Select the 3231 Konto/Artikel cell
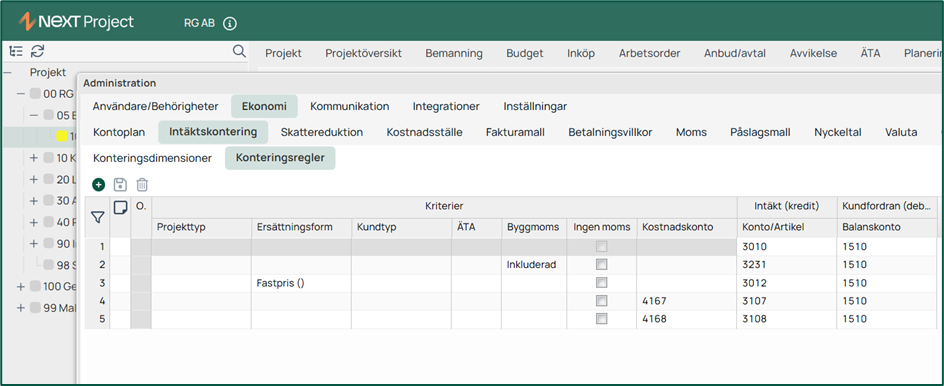Screen dimensions: 944x386 click(x=786, y=264)
